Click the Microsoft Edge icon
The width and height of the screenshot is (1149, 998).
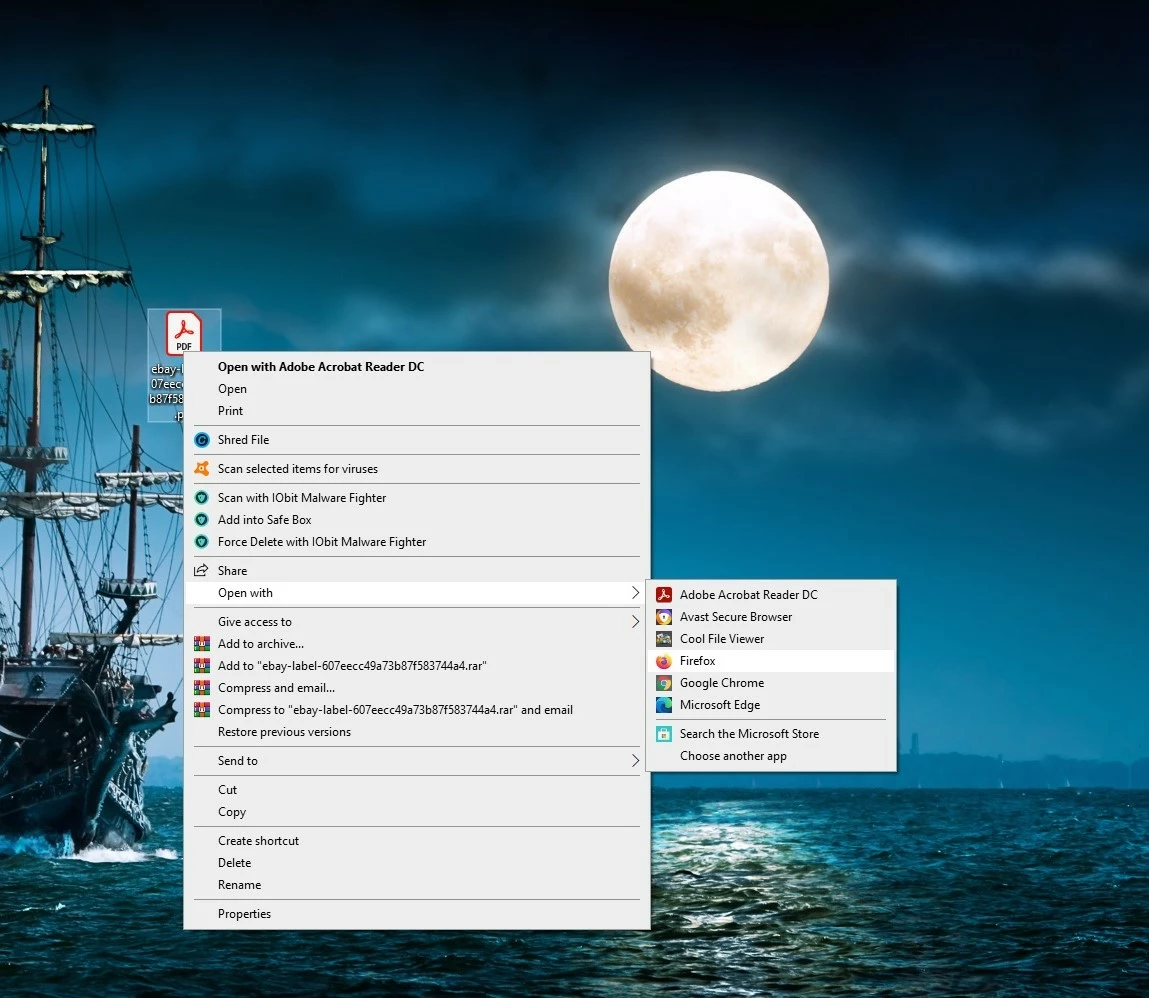click(664, 705)
